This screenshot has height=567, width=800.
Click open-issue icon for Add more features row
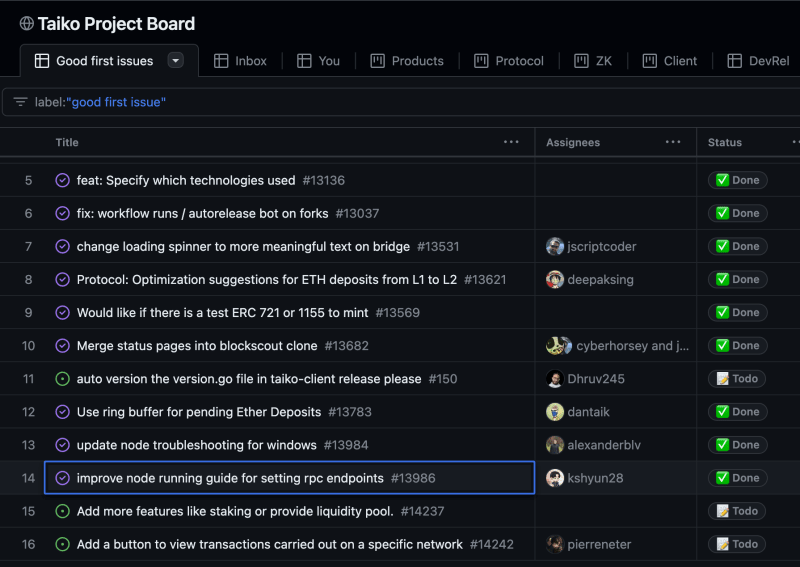pos(62,511)
